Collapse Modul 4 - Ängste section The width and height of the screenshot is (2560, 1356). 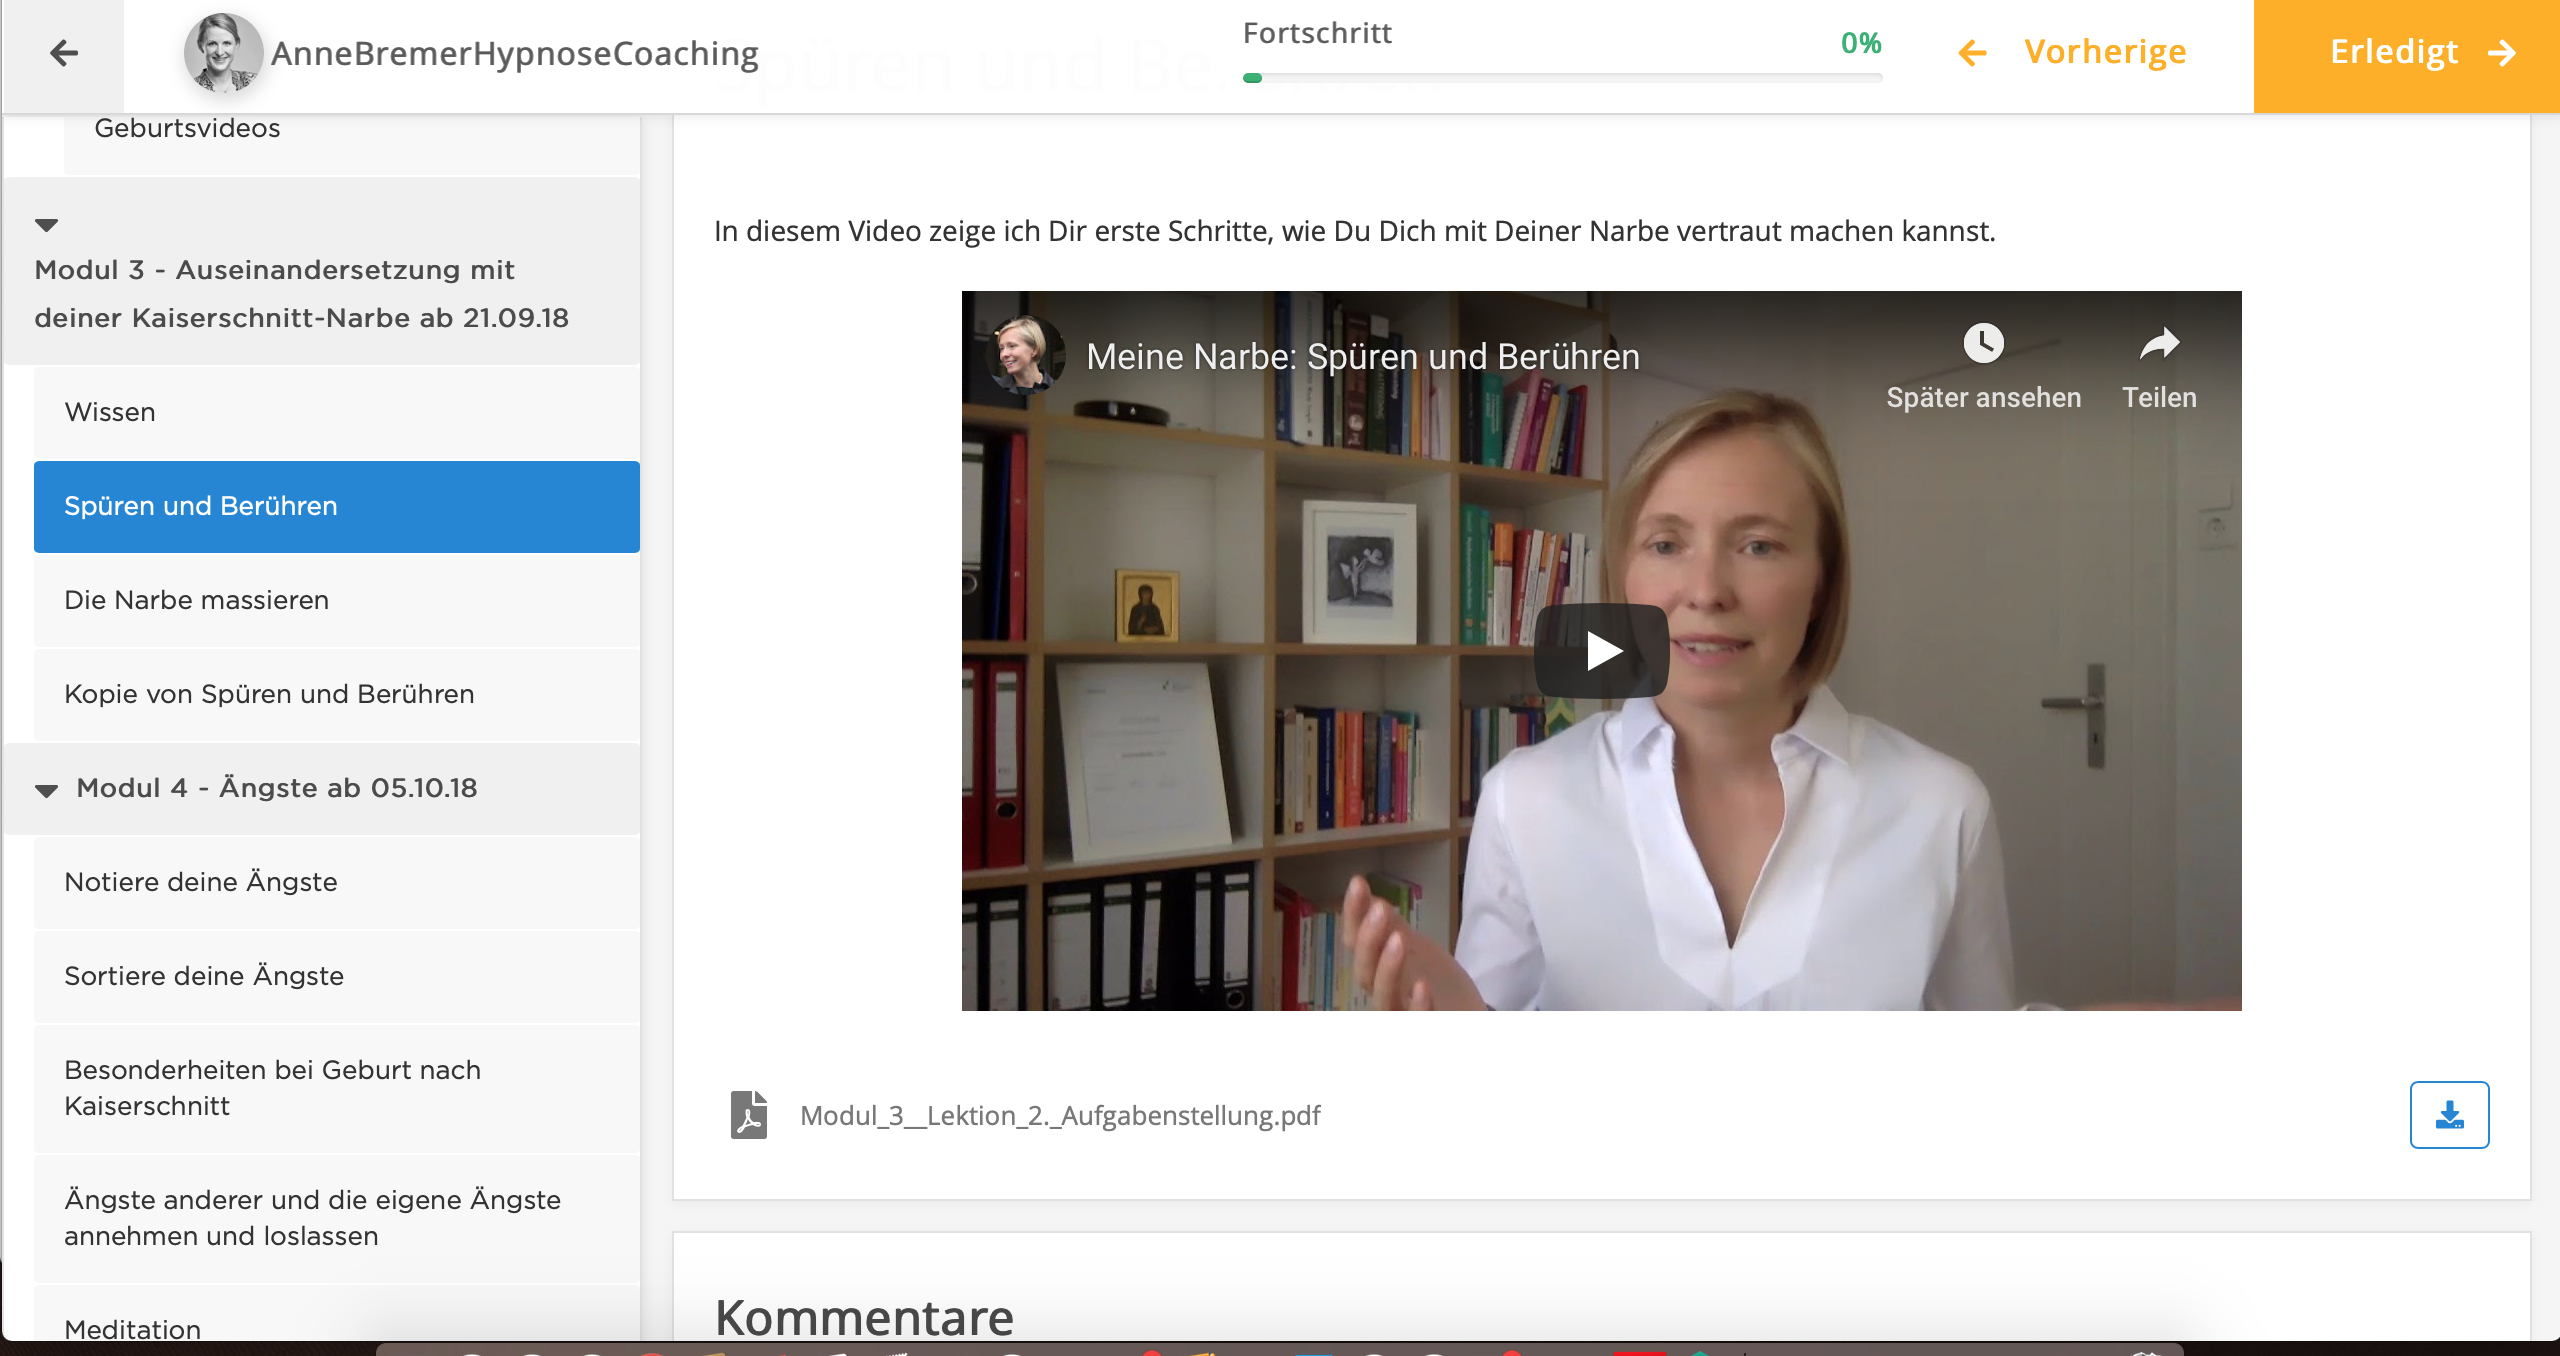(x=46, y=790)
